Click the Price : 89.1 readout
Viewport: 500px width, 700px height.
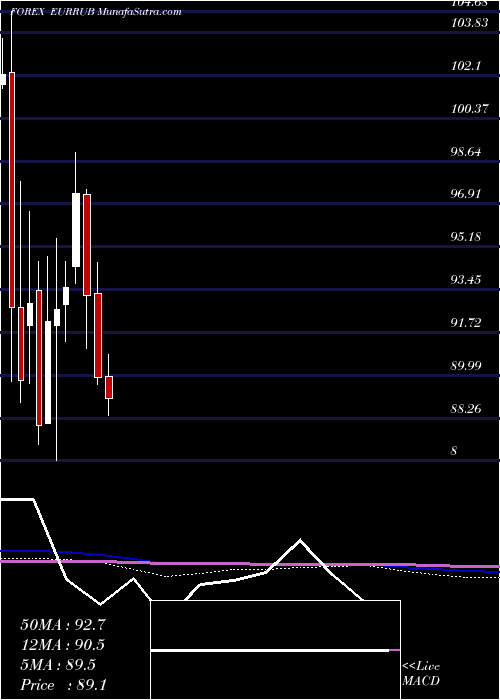pos(63,685)
